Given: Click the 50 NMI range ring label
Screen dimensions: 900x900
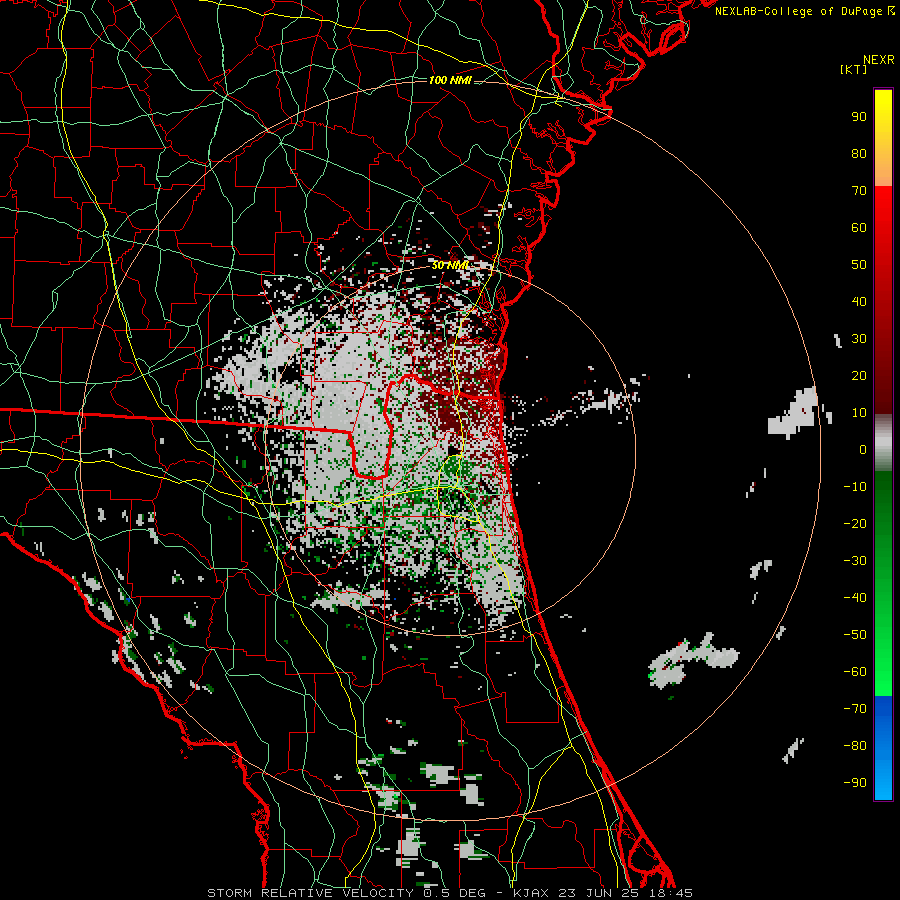Looking at the screenshot, I should tap(450, 265).
